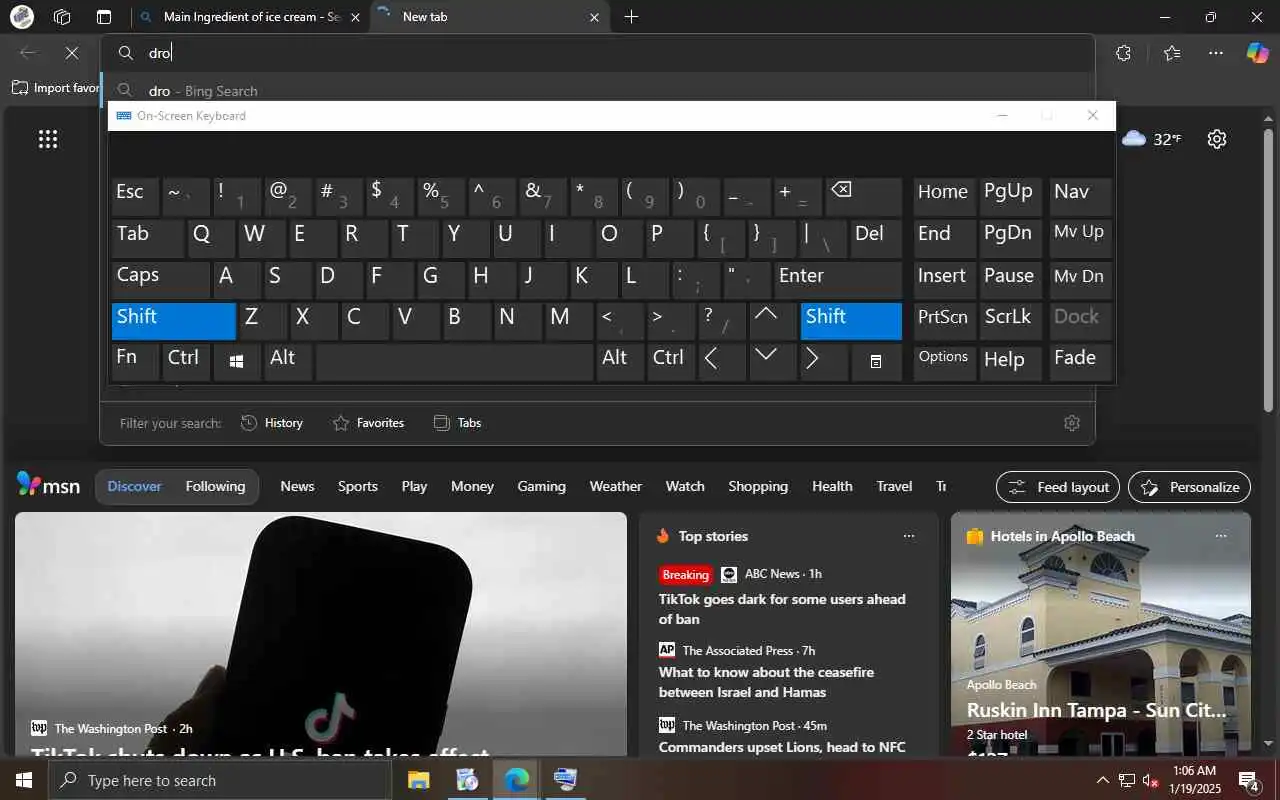Toggle the left Ctrl key
The width and height of the screenshot is (1280, 800).
pos(186,361)
